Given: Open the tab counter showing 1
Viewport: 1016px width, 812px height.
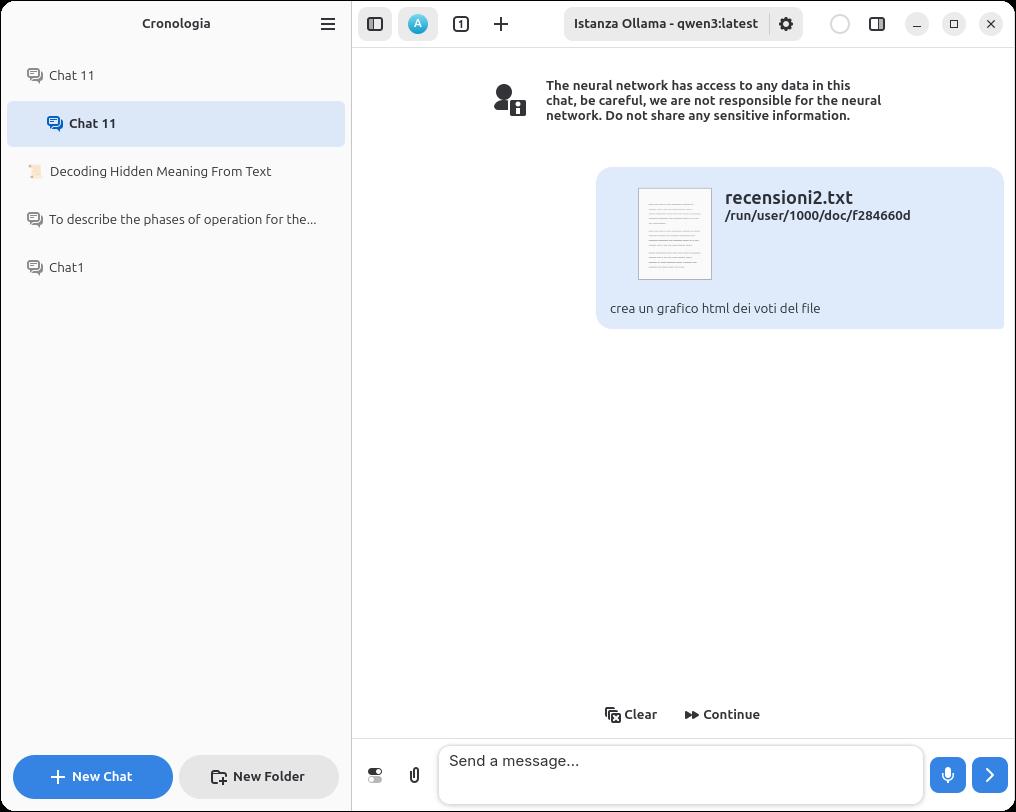Looking at the screenshot, I should 461,24.
